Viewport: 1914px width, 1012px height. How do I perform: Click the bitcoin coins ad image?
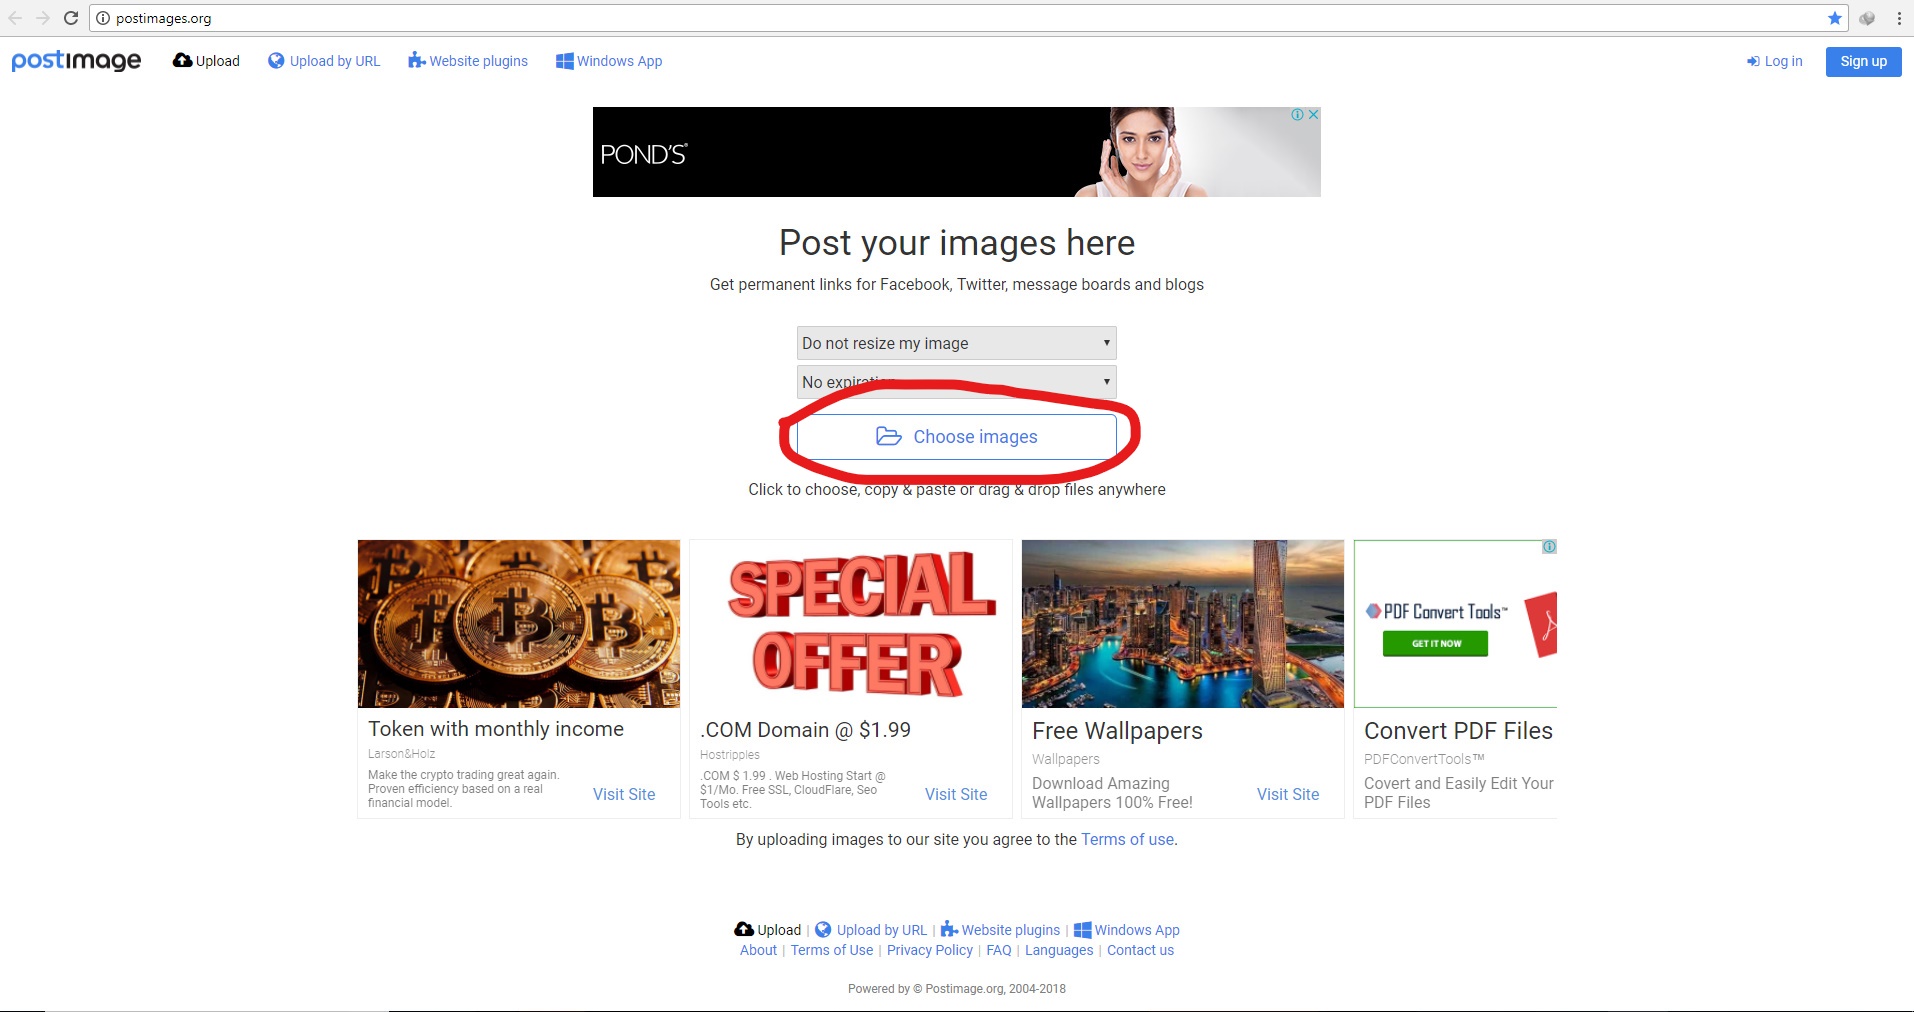tap(519, 624)
